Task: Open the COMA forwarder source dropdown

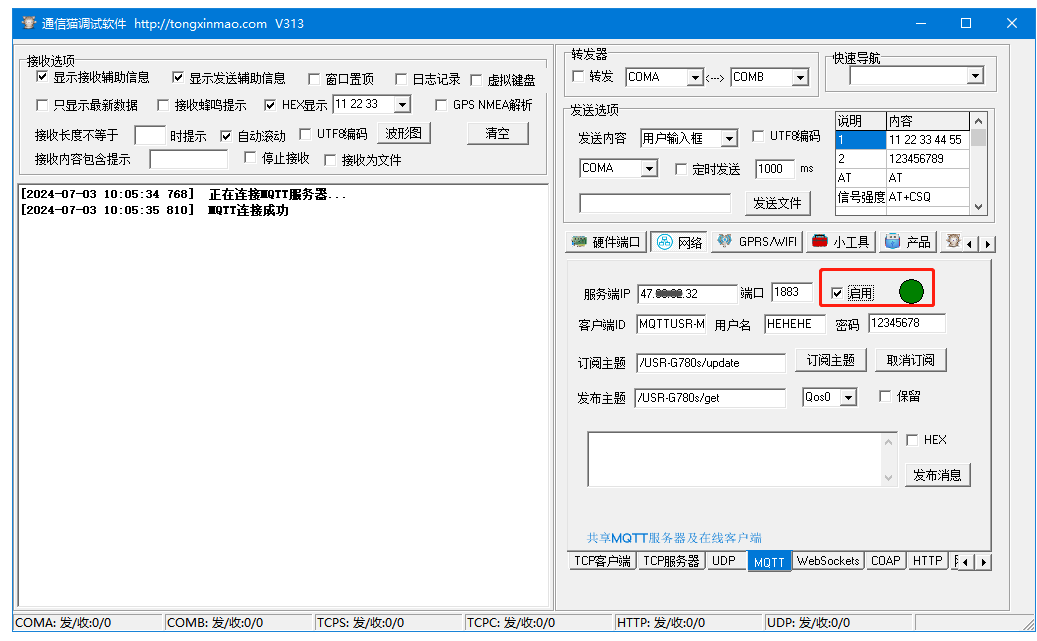Action: tap(694, 78)
